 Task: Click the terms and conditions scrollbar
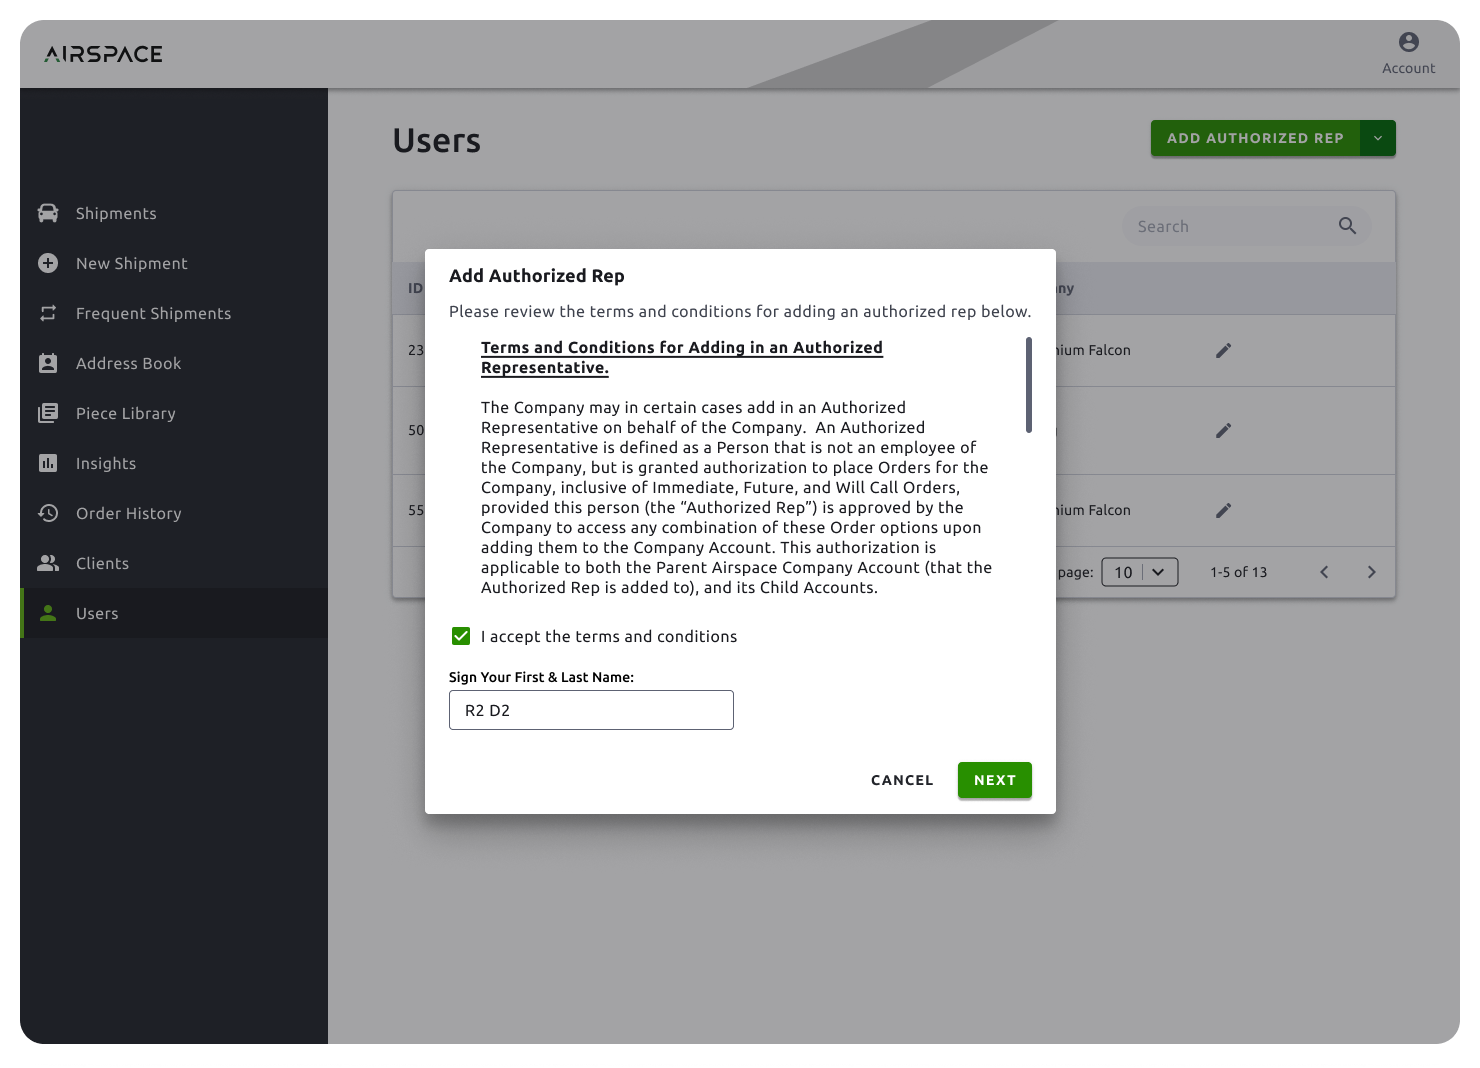[x=1028, y=385]
